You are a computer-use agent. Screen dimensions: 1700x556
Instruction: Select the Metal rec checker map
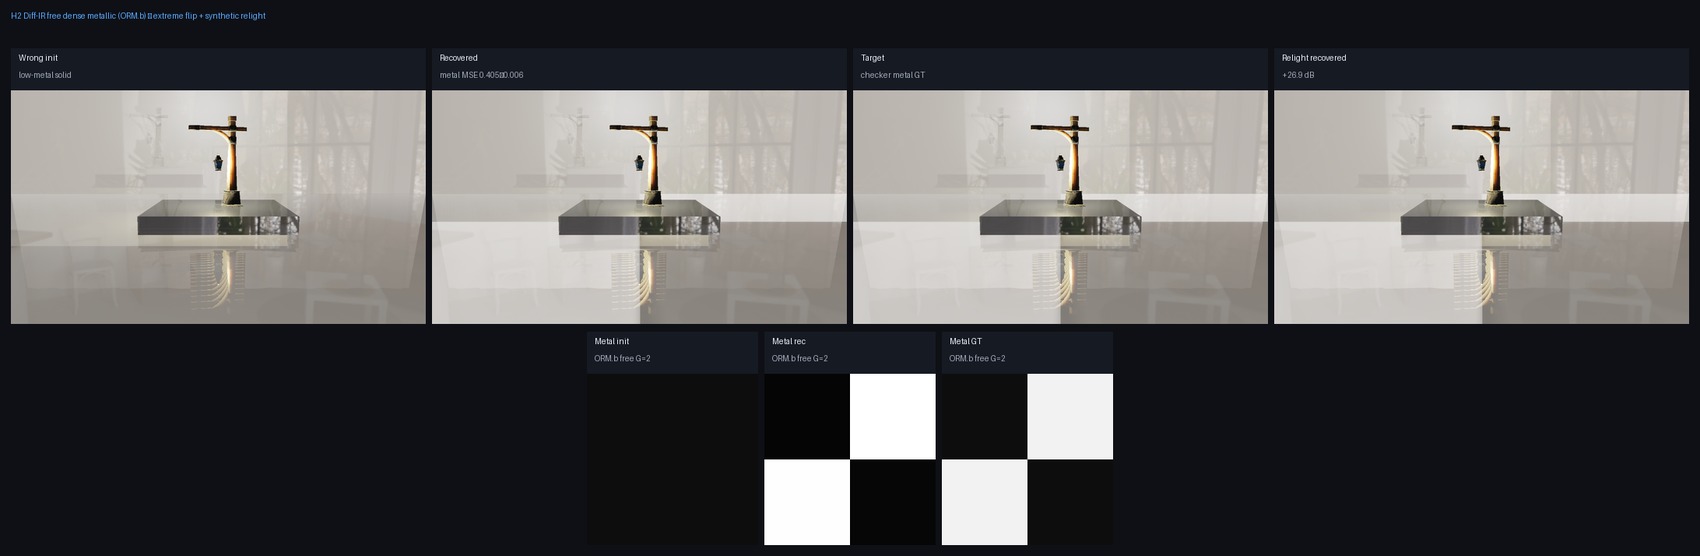(x=850, y=459)
